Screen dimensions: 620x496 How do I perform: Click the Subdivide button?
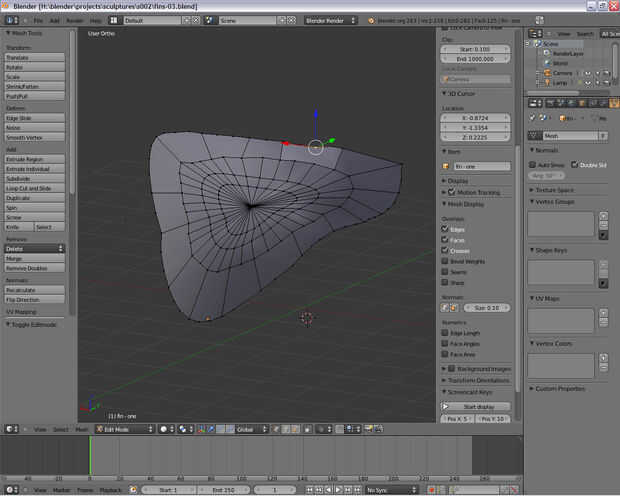click(x=35, y=179)
